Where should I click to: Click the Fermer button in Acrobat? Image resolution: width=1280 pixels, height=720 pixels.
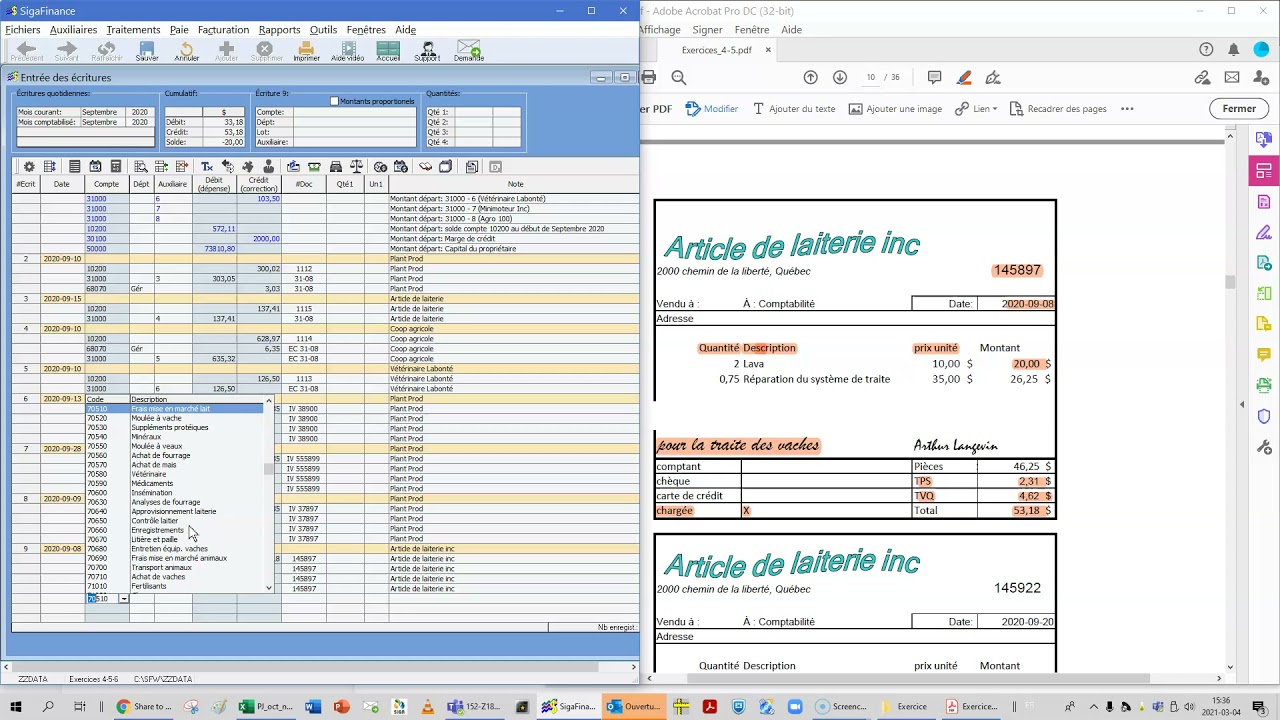[1239, 109]
